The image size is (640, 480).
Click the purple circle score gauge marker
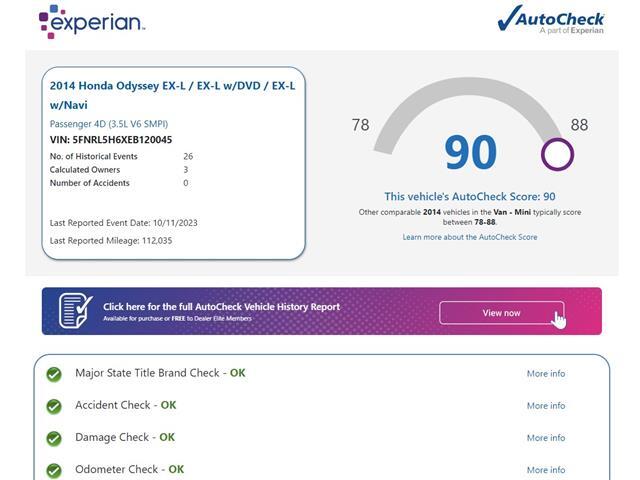[x=557, y=154]
